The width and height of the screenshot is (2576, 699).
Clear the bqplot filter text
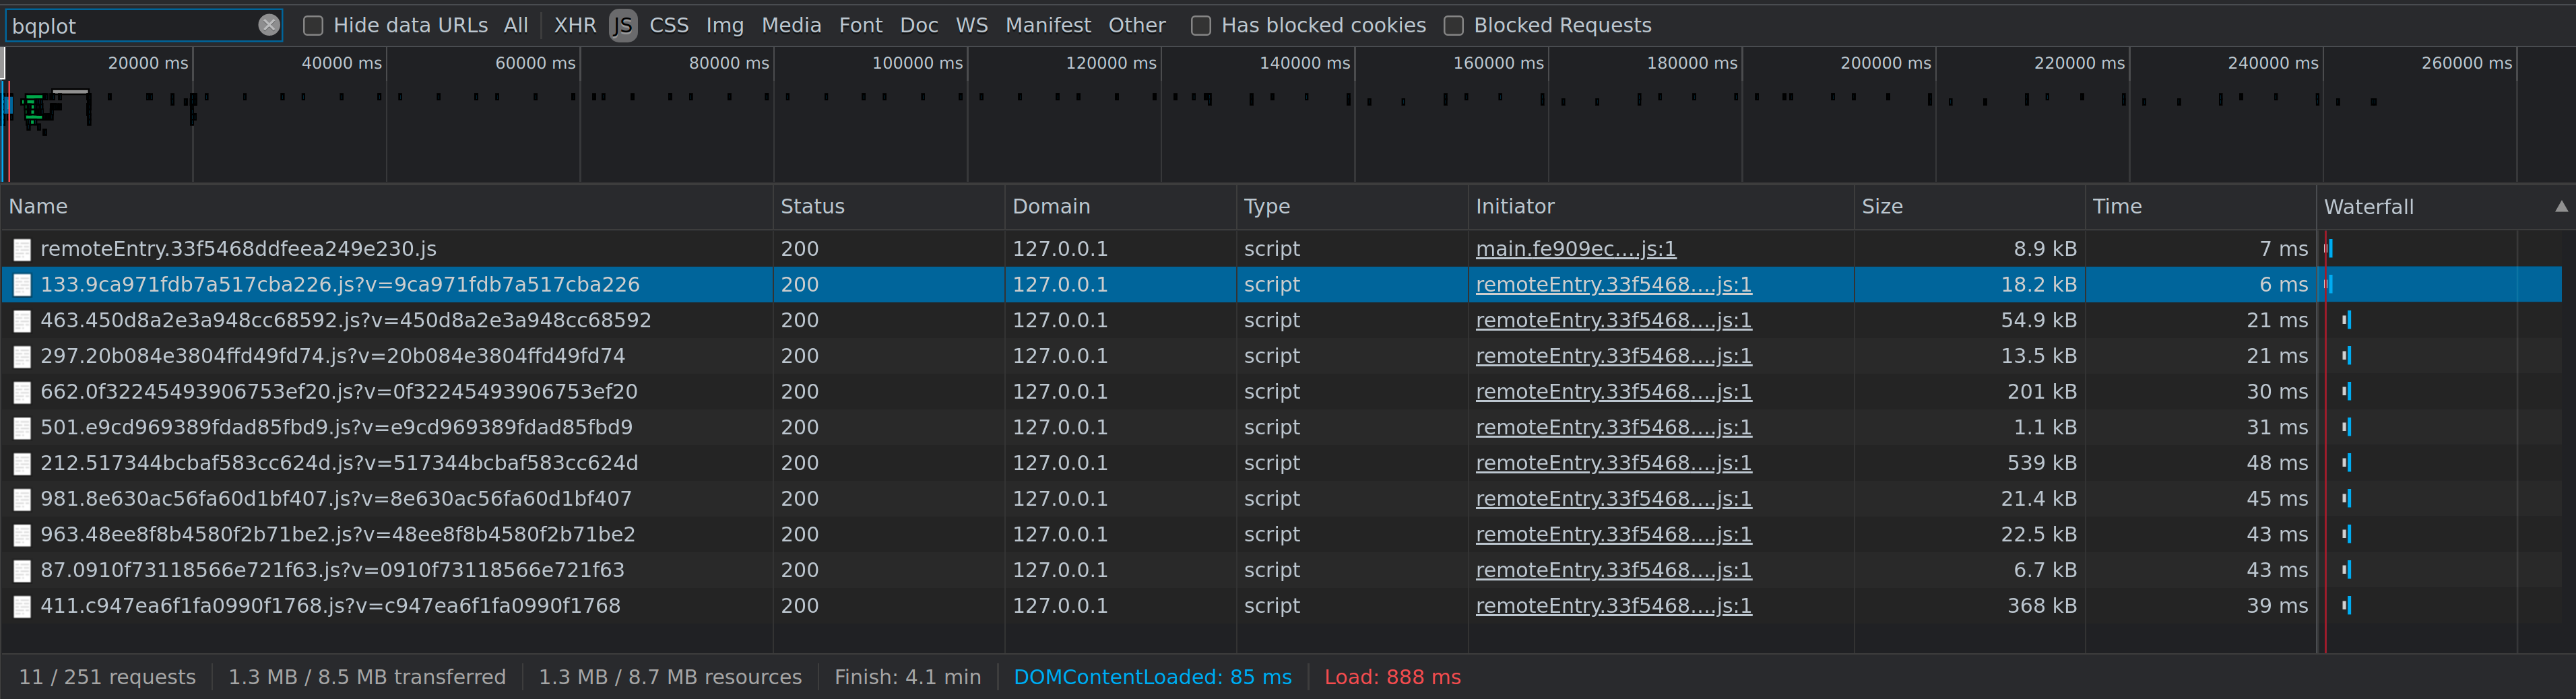pos(268,25)
